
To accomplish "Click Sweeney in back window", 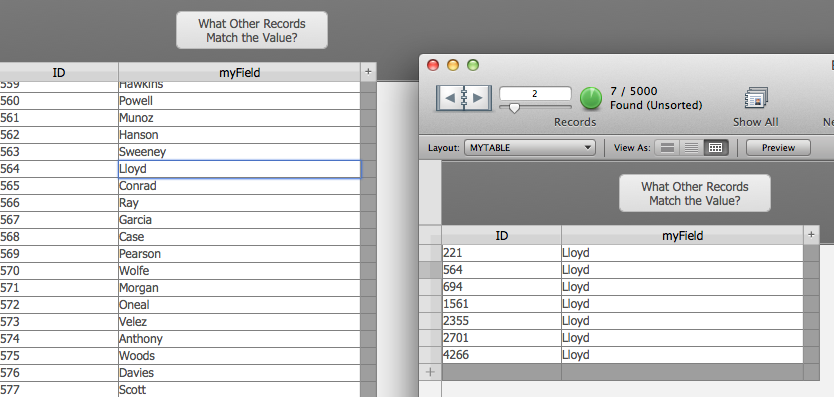I will pyautogui.click(x=239, y=152).
